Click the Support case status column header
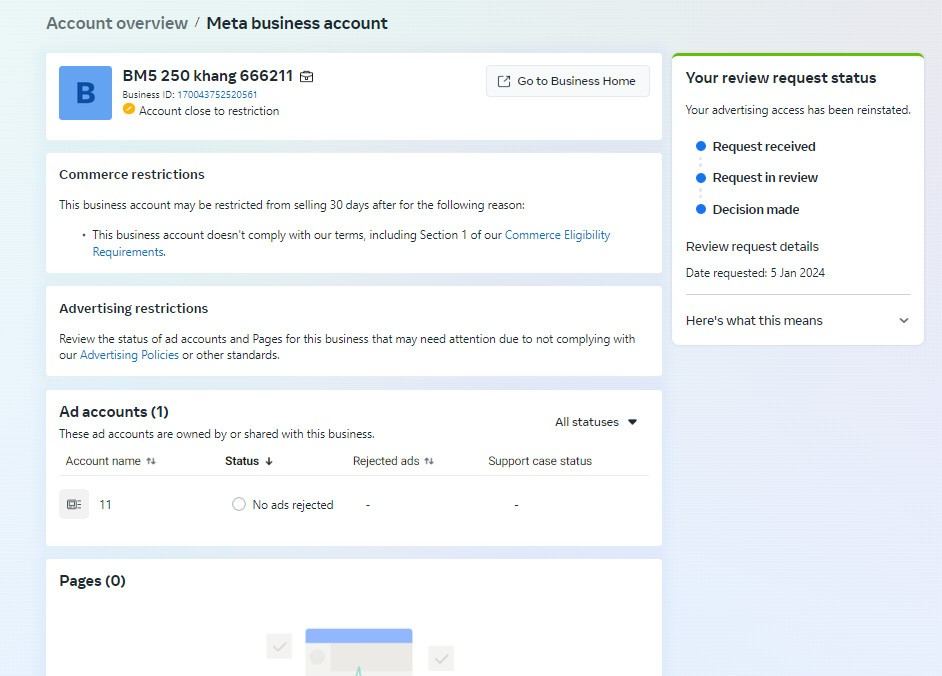 point(540,461)
